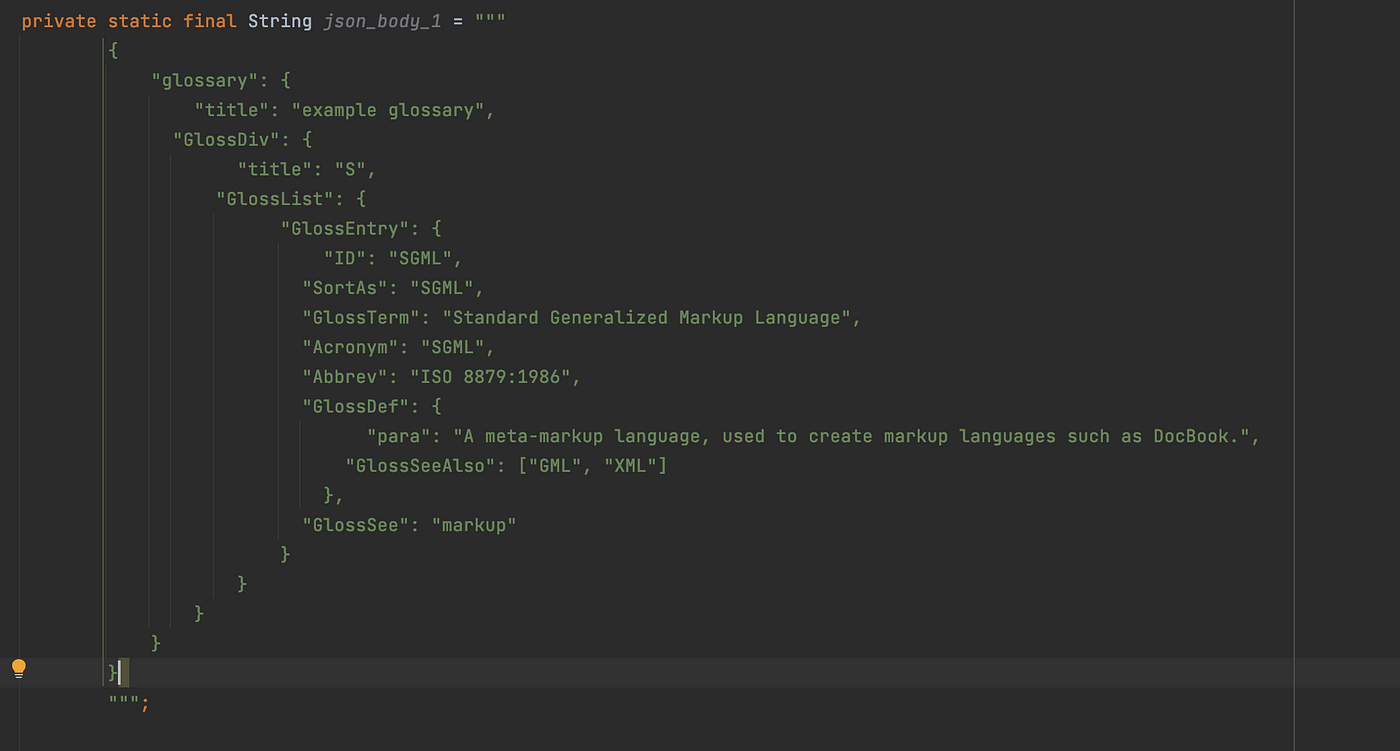Click the text "A meta-markup language"

click(x=582, y=436)
